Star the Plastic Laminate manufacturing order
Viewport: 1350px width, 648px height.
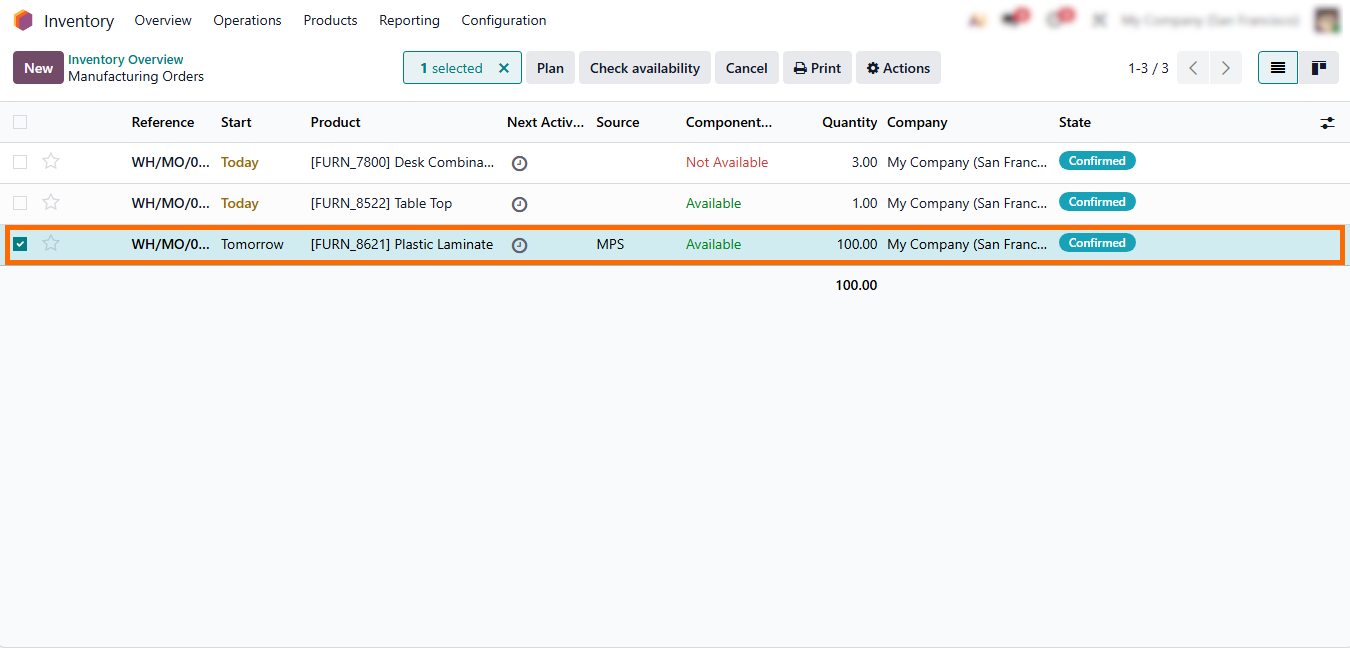pyautogui.click(x=51, y=243)
